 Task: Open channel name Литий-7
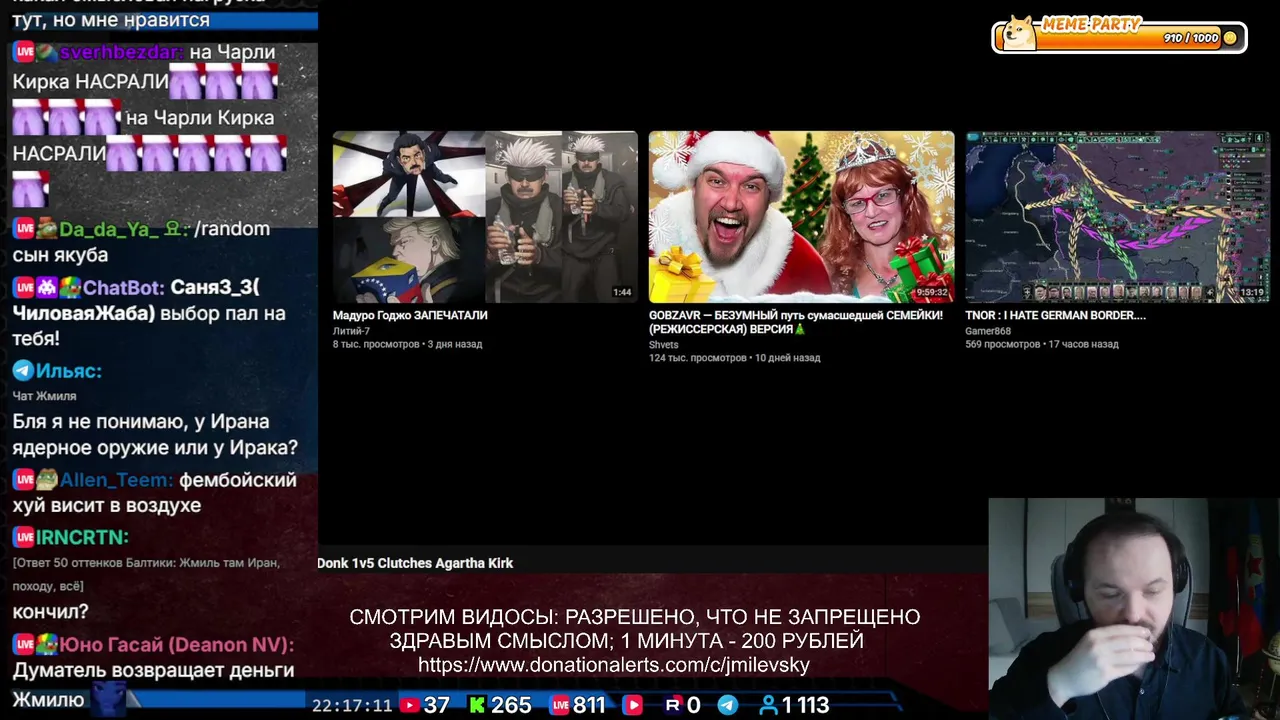351,331
